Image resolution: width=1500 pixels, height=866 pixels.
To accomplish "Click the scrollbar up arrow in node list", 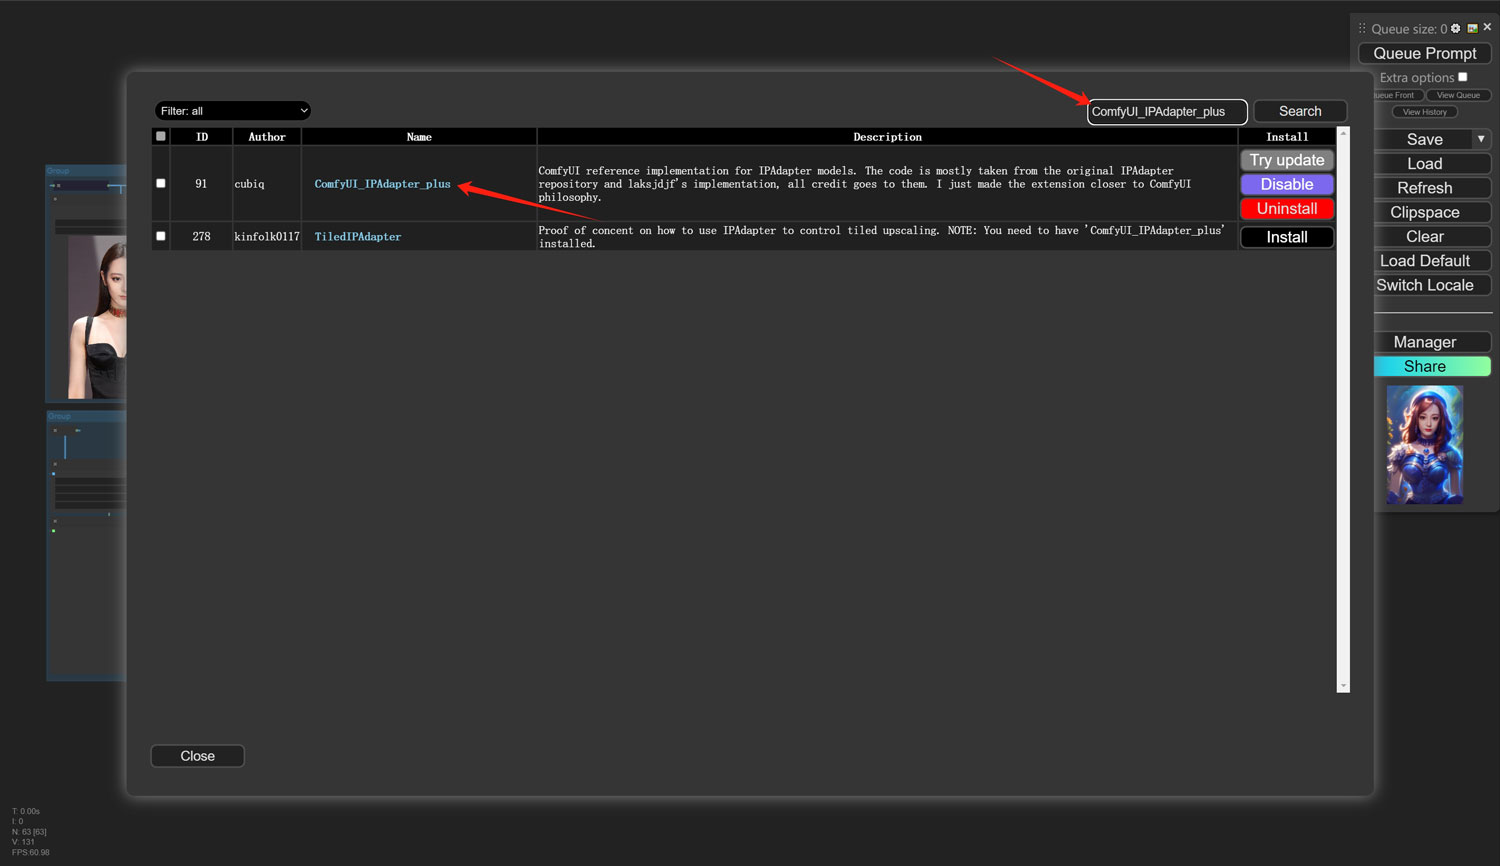I will point(1343,133).
